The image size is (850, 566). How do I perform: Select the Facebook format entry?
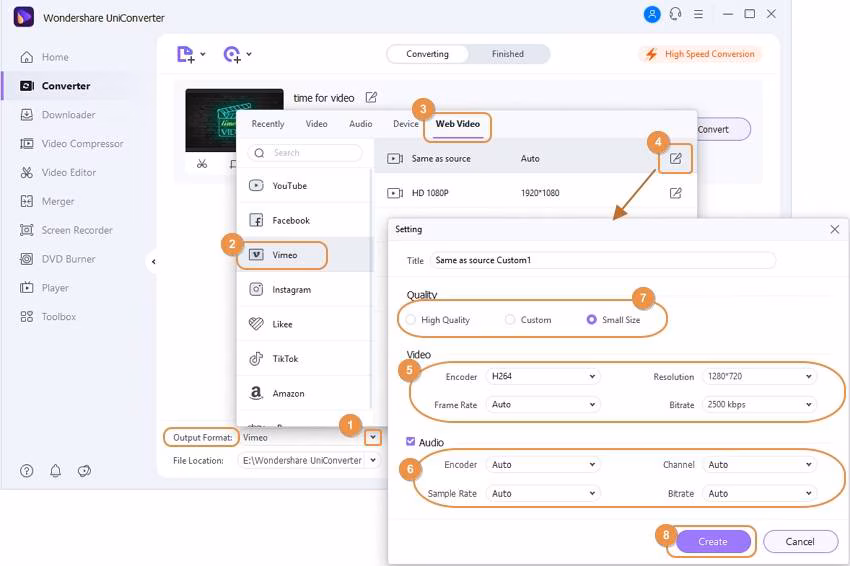304,220
